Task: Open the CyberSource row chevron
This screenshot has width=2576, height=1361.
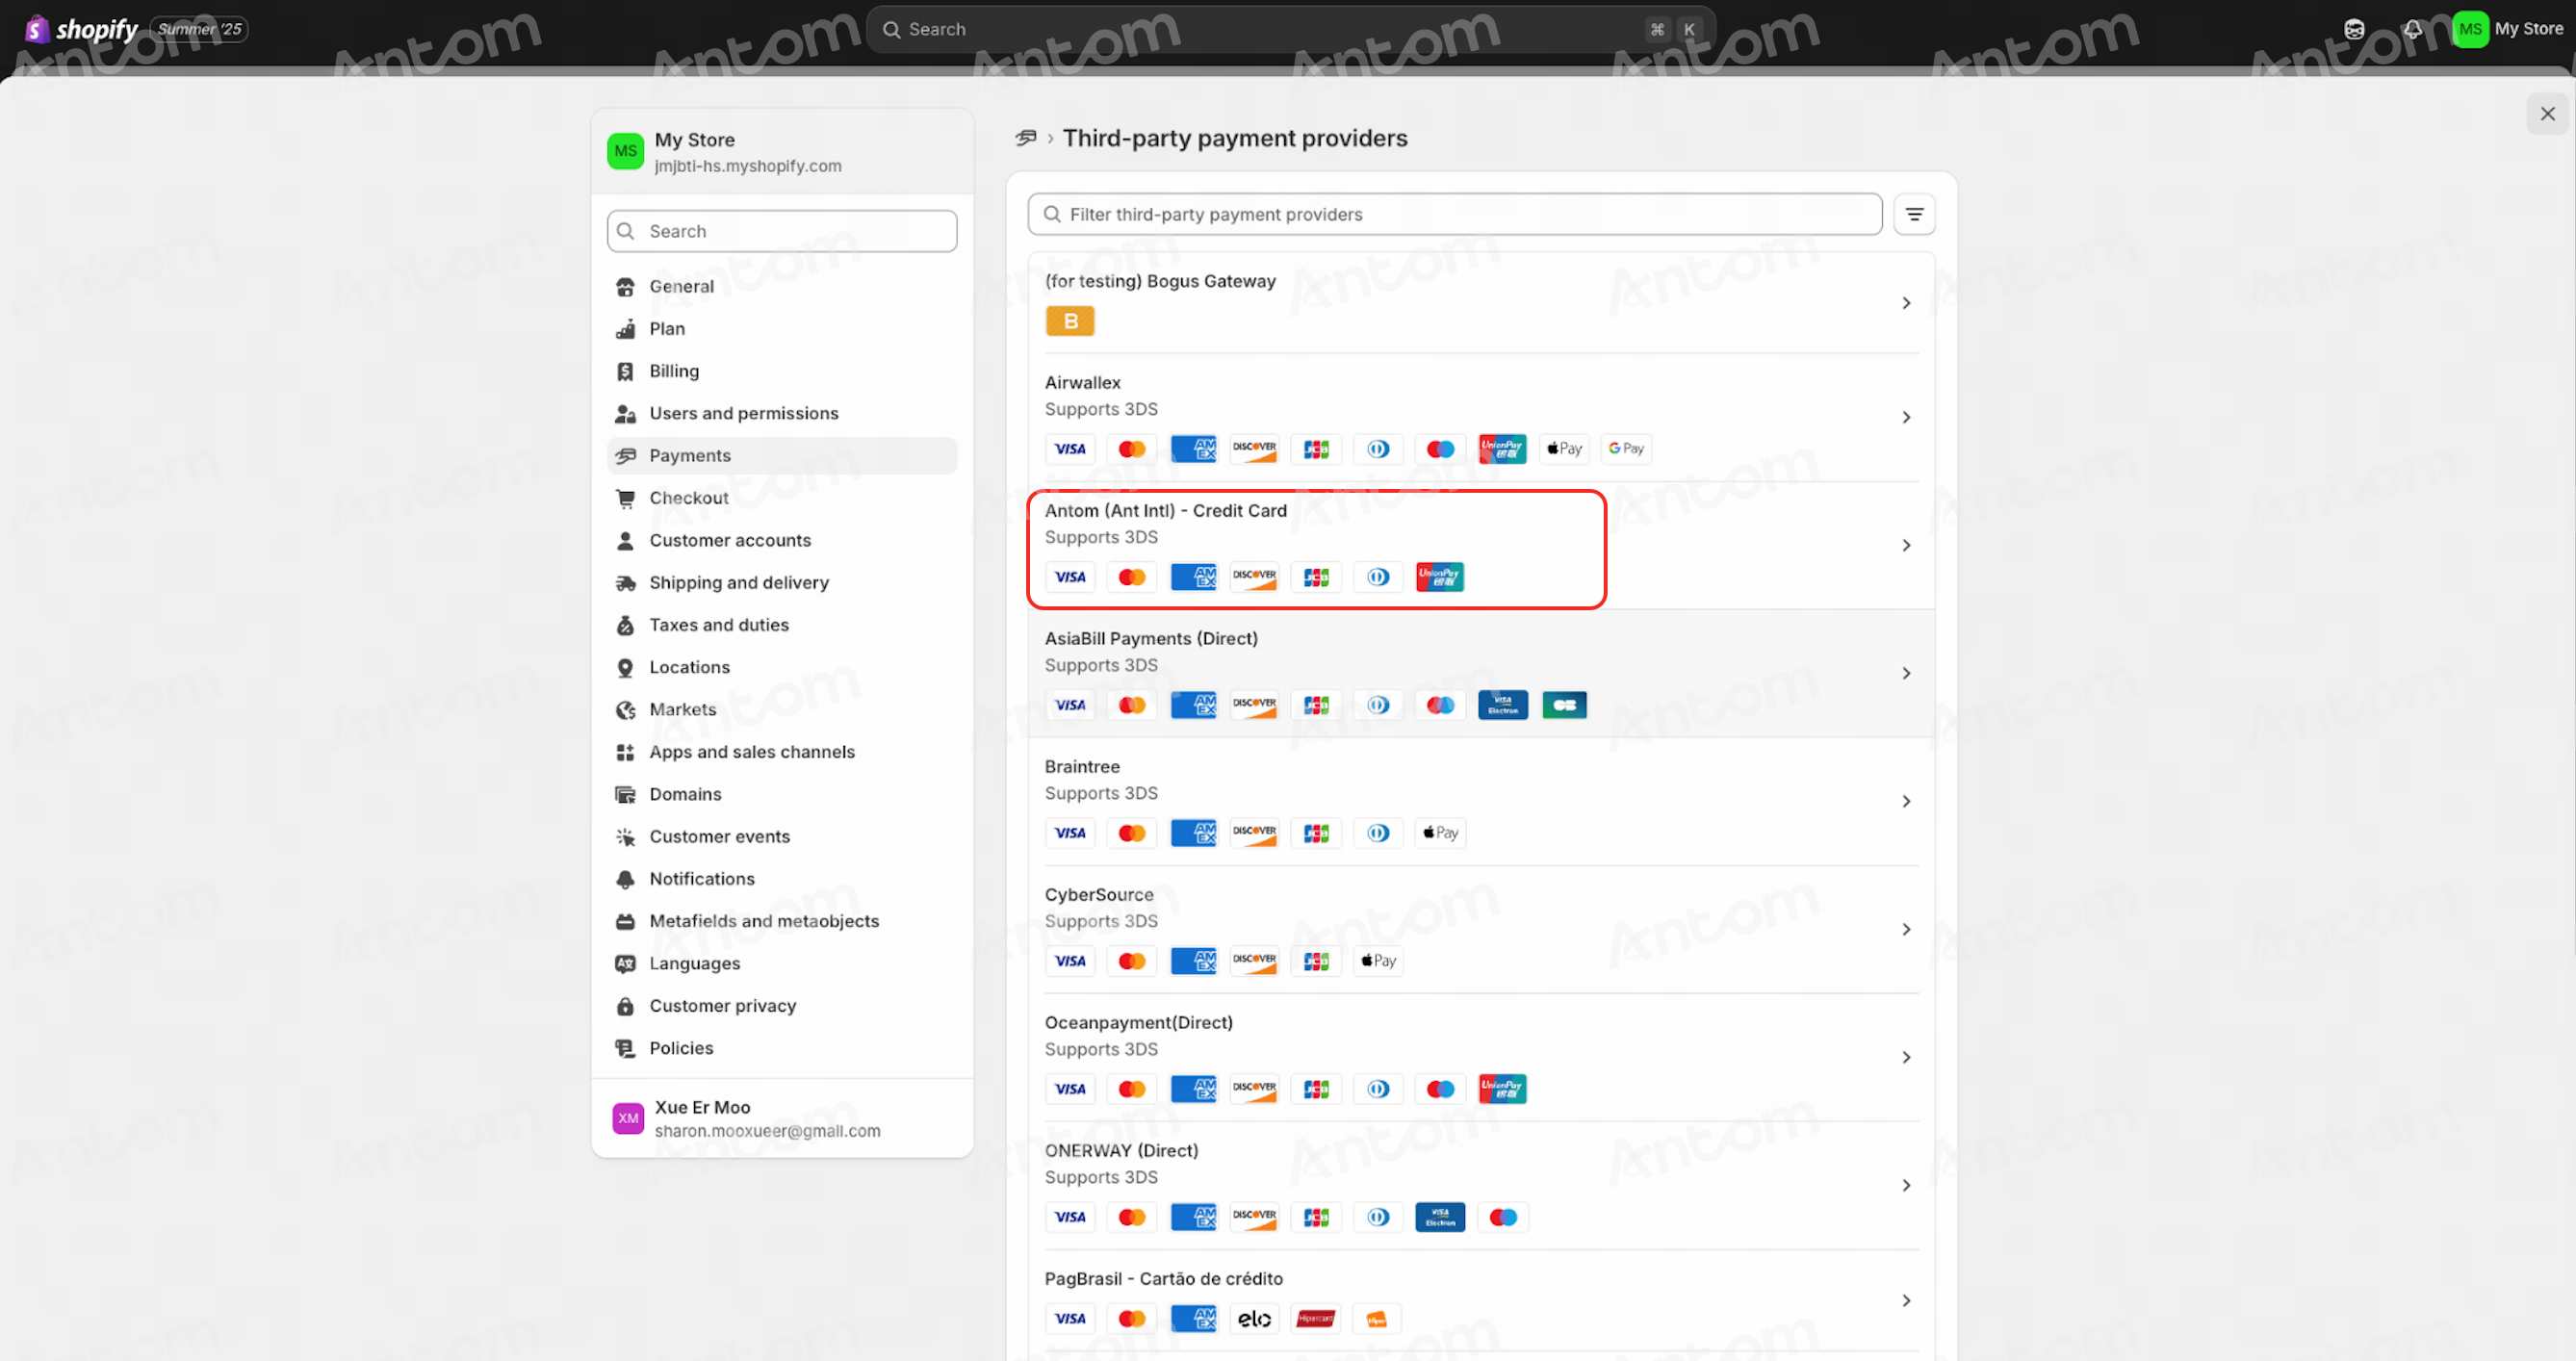Action: pos(1906,929)
